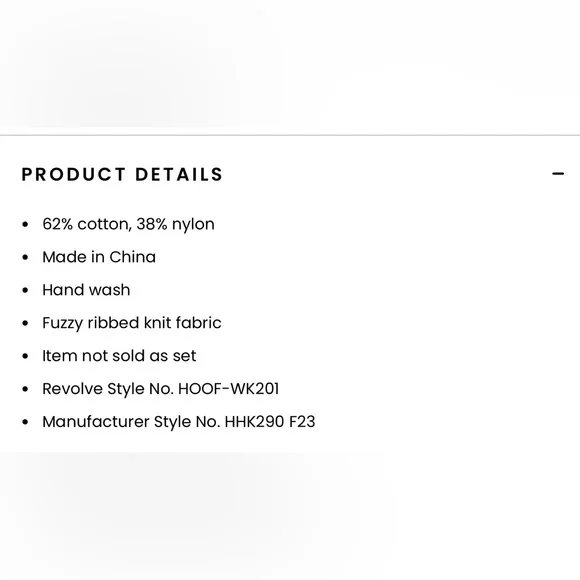Click the bullet beside 'Item not sold'
Screen dimensions: 580x580
[25, 356]
